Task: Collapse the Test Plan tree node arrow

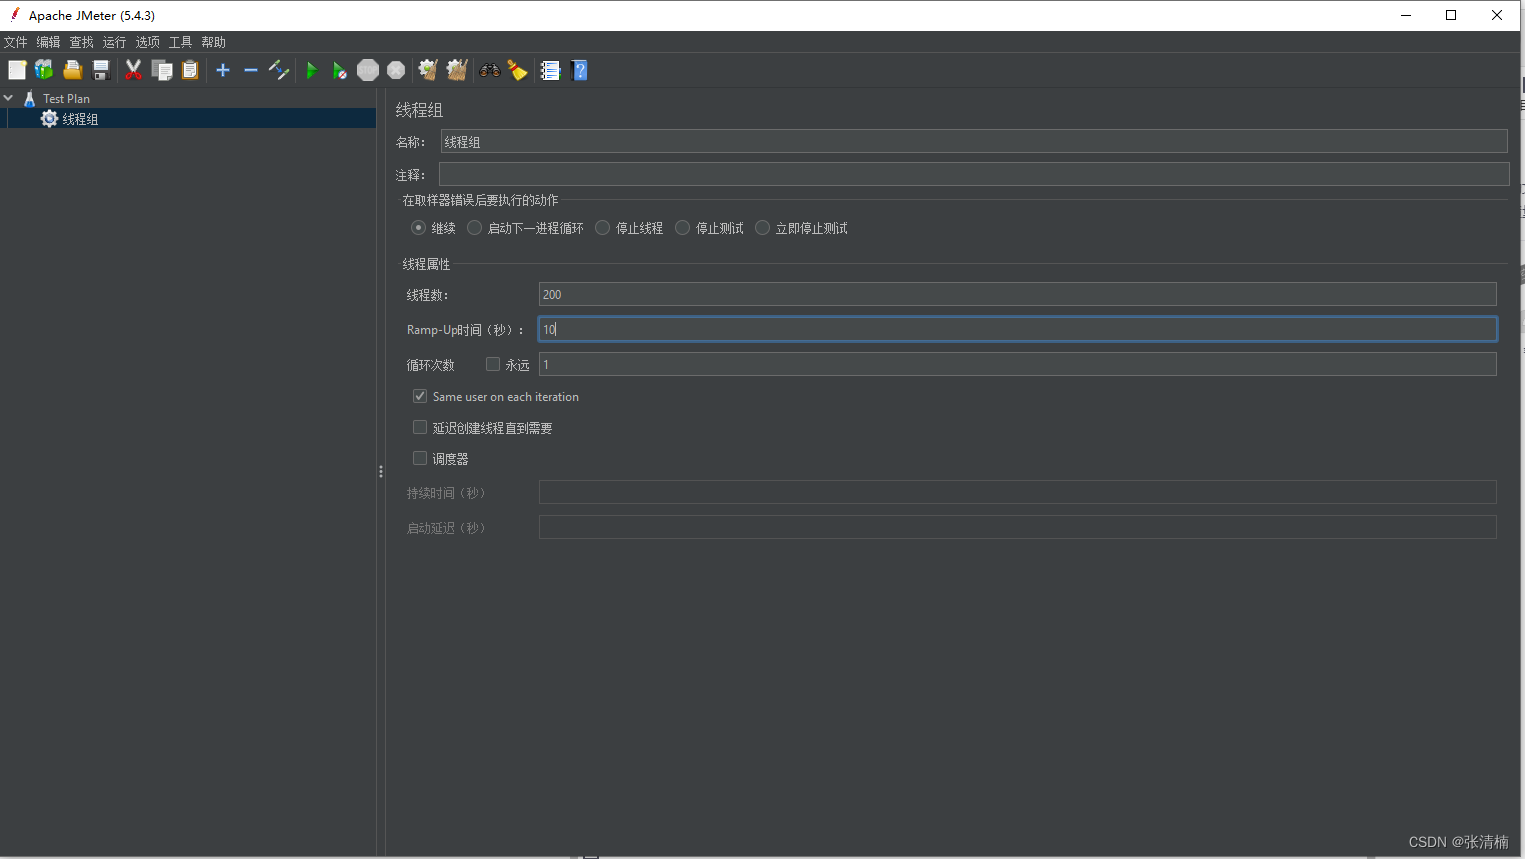Action: 8,98
